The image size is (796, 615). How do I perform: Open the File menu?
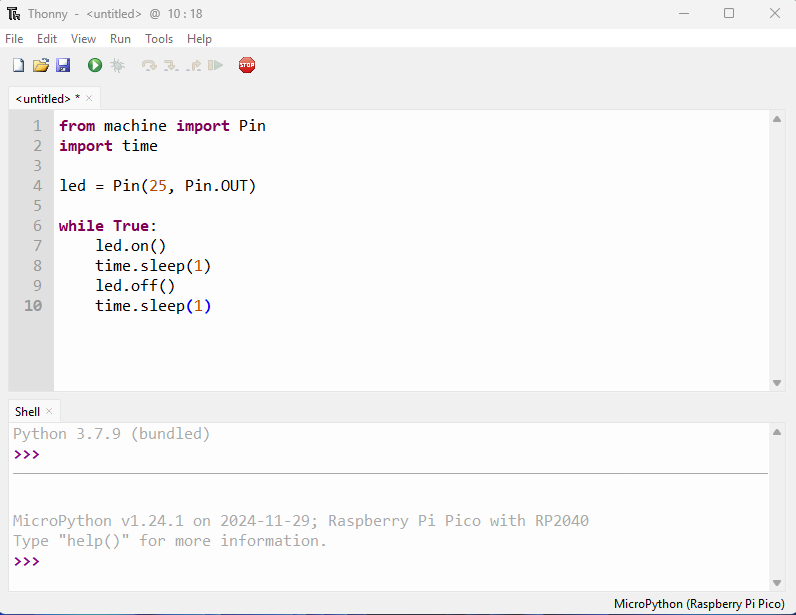(14, 39)
